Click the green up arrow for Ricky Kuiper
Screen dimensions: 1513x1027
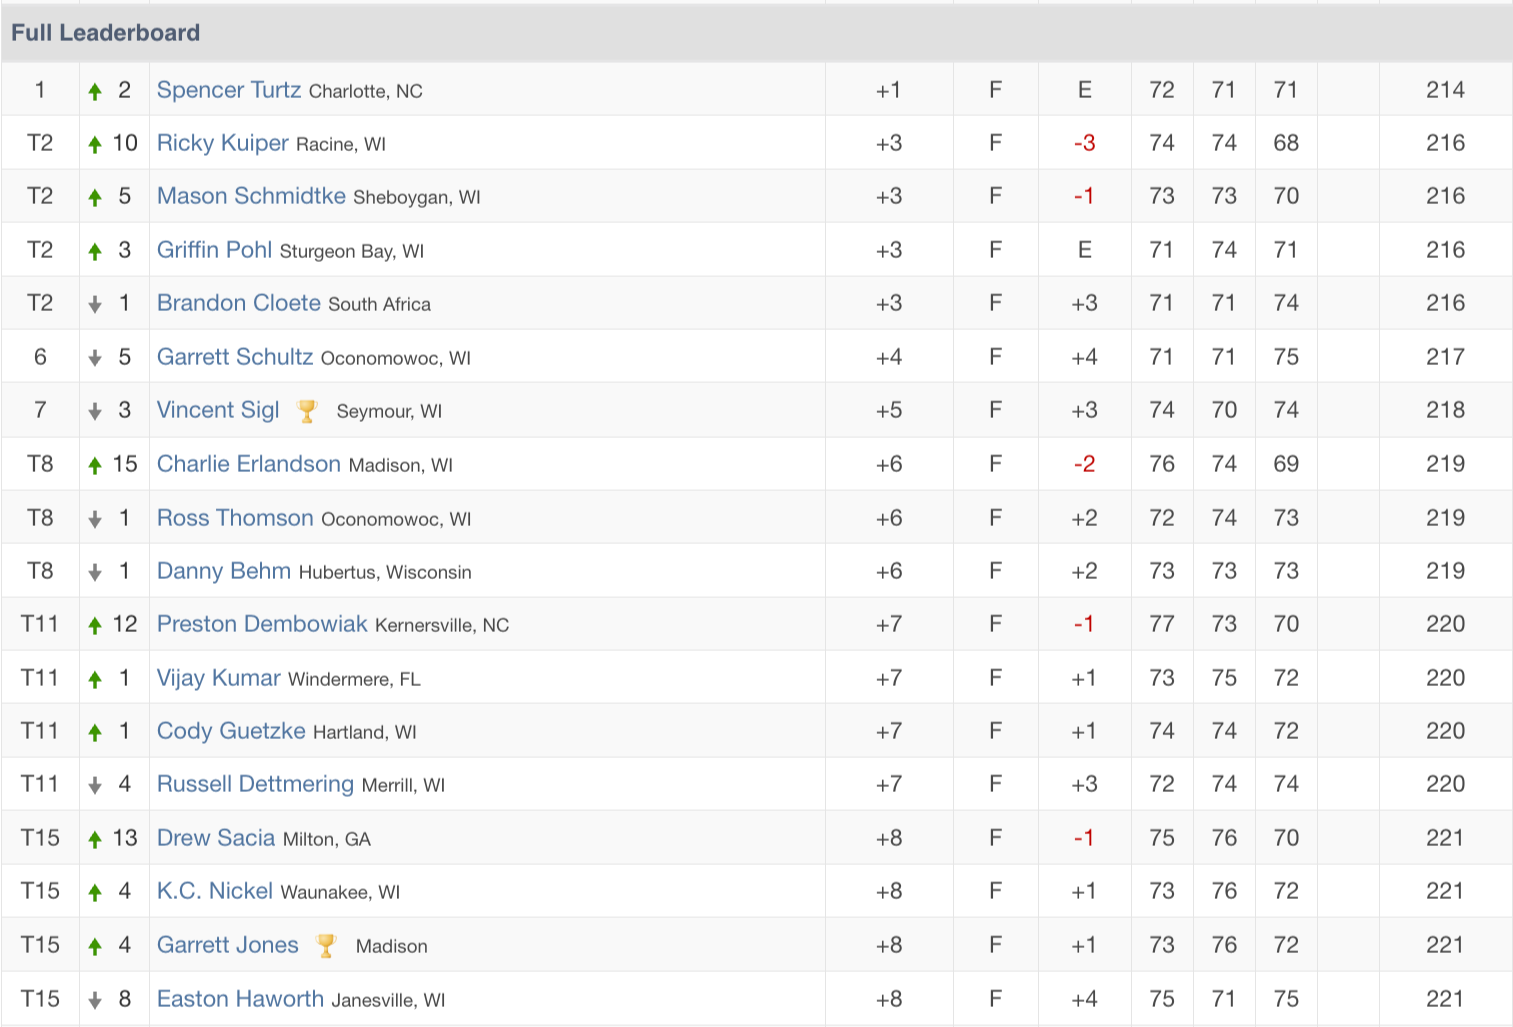[x=95, y=144]
